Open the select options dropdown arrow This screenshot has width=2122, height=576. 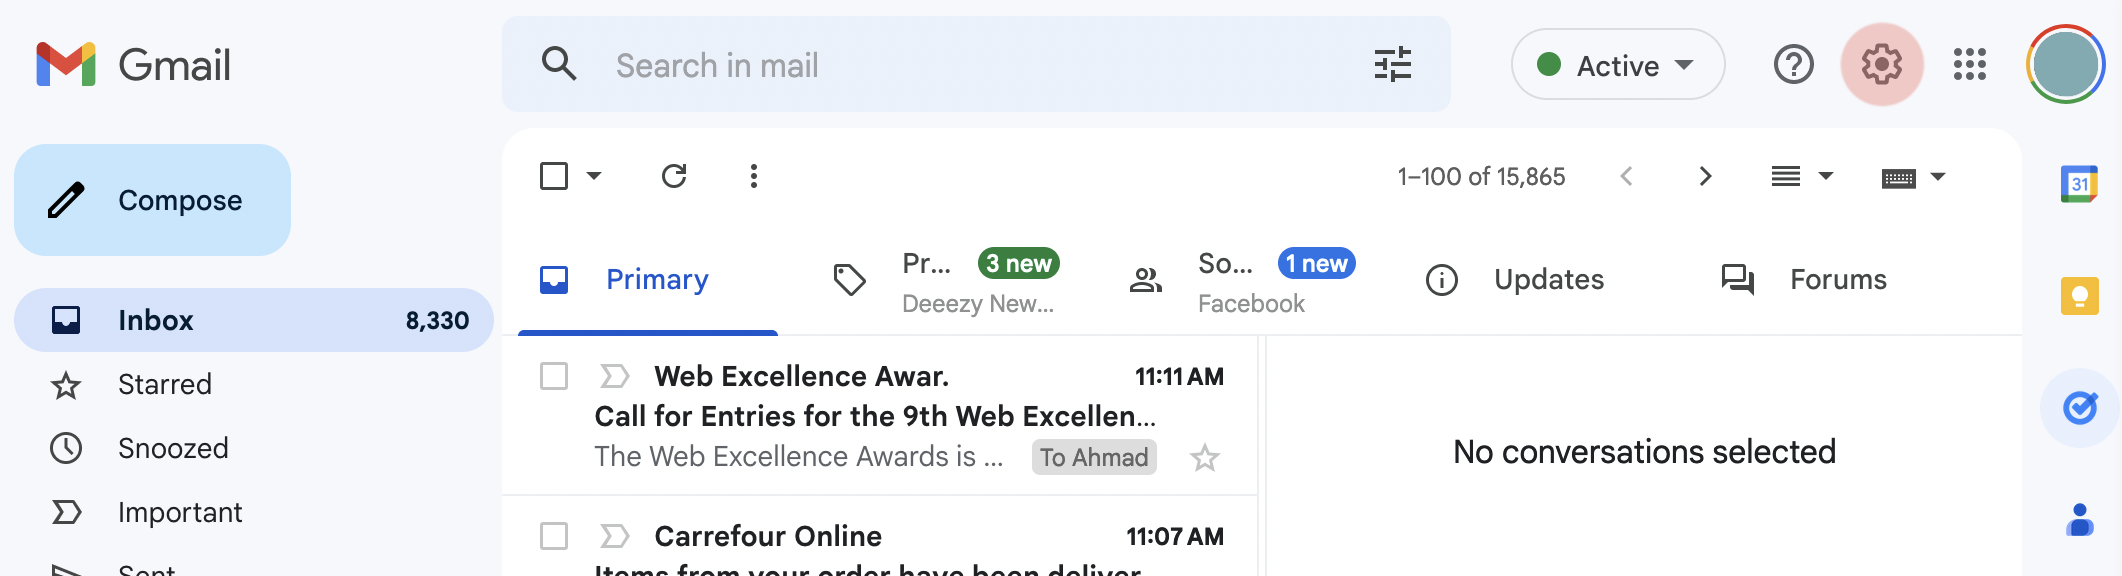(x=594, y=177)
